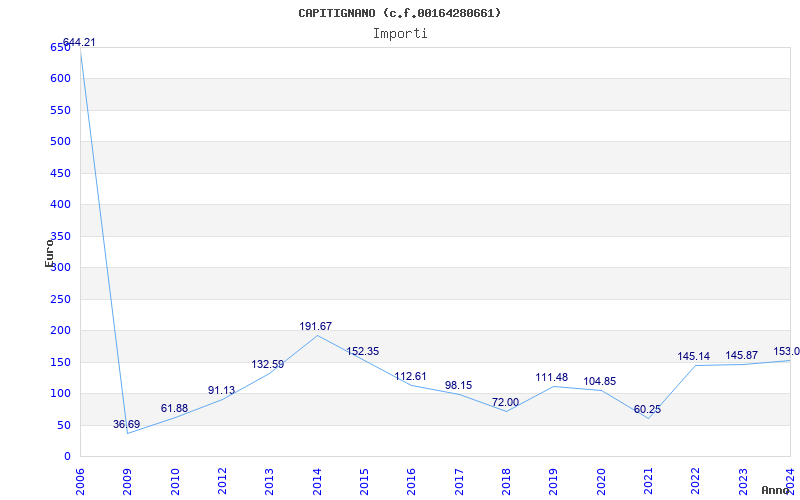The height and width of the screenshot is (500, 800).
Task: Click the 132.59 data label
Action: coord(267,364)
